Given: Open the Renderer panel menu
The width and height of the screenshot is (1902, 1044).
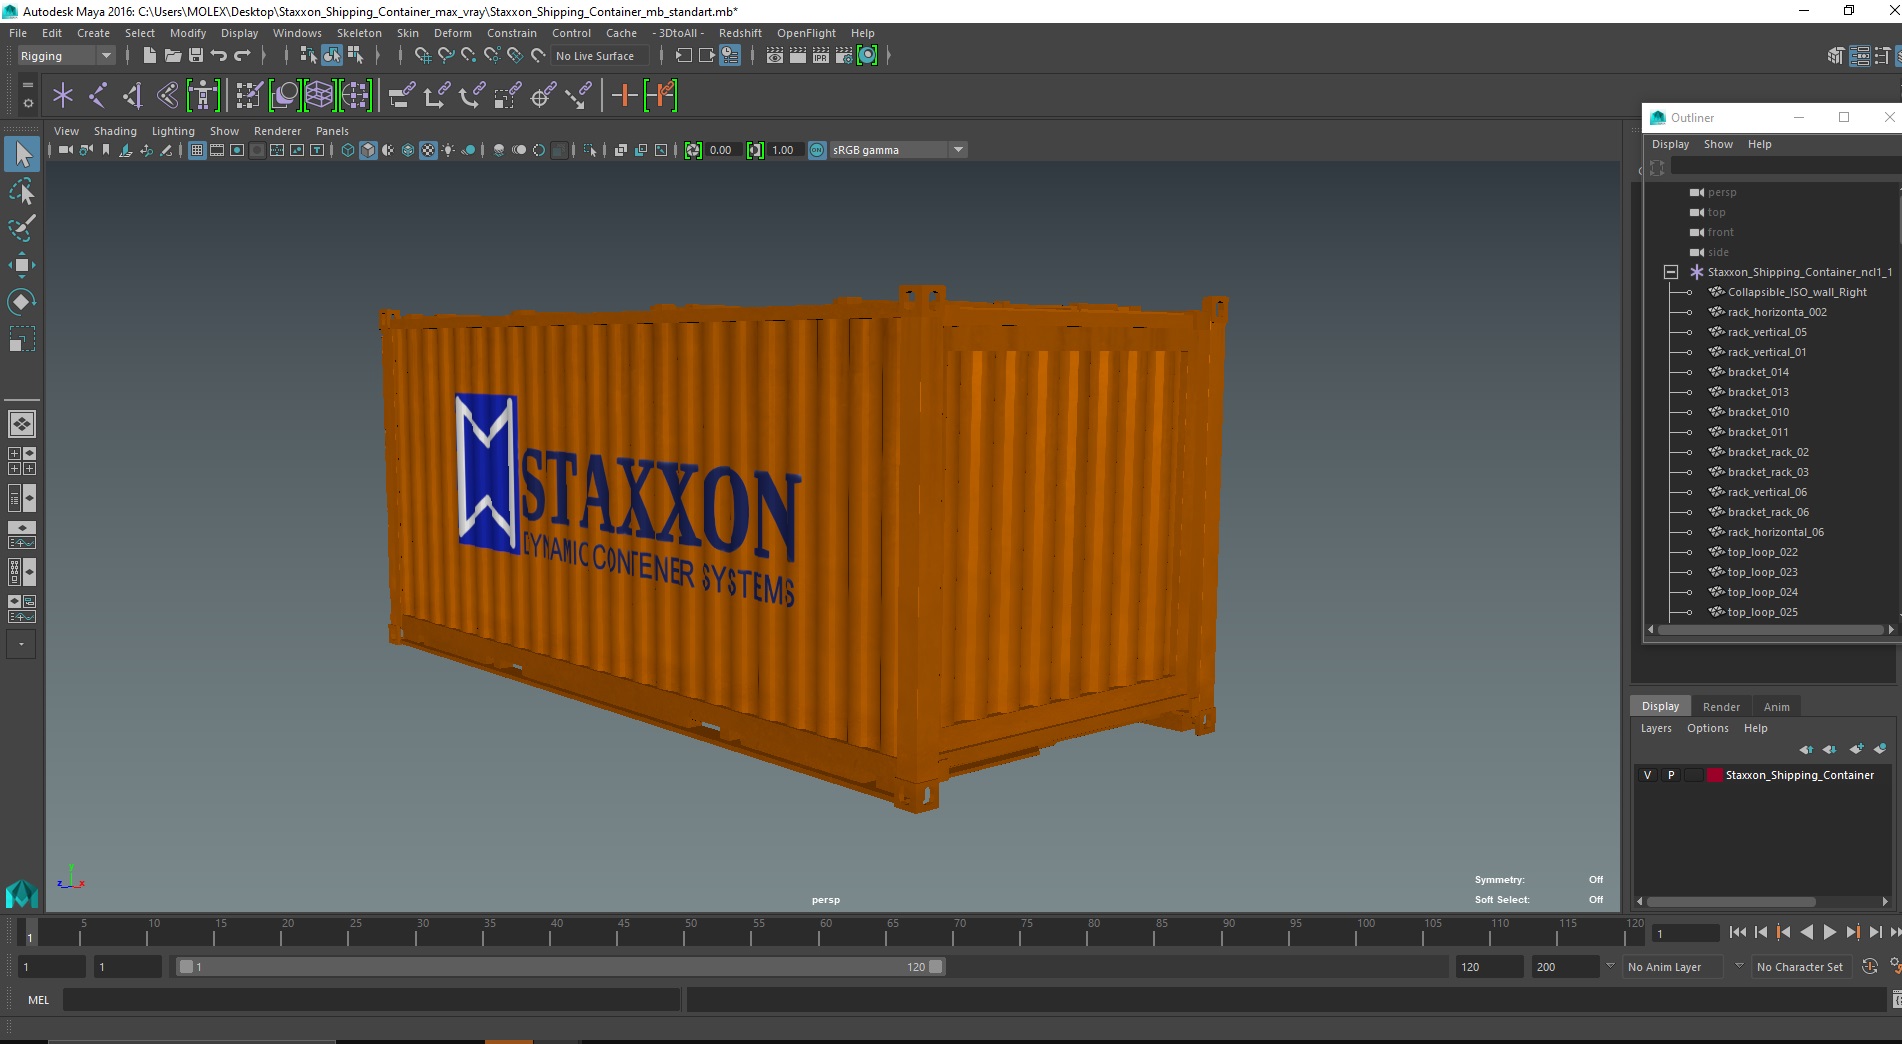Looking at the screenshot, I should [277, 131].
